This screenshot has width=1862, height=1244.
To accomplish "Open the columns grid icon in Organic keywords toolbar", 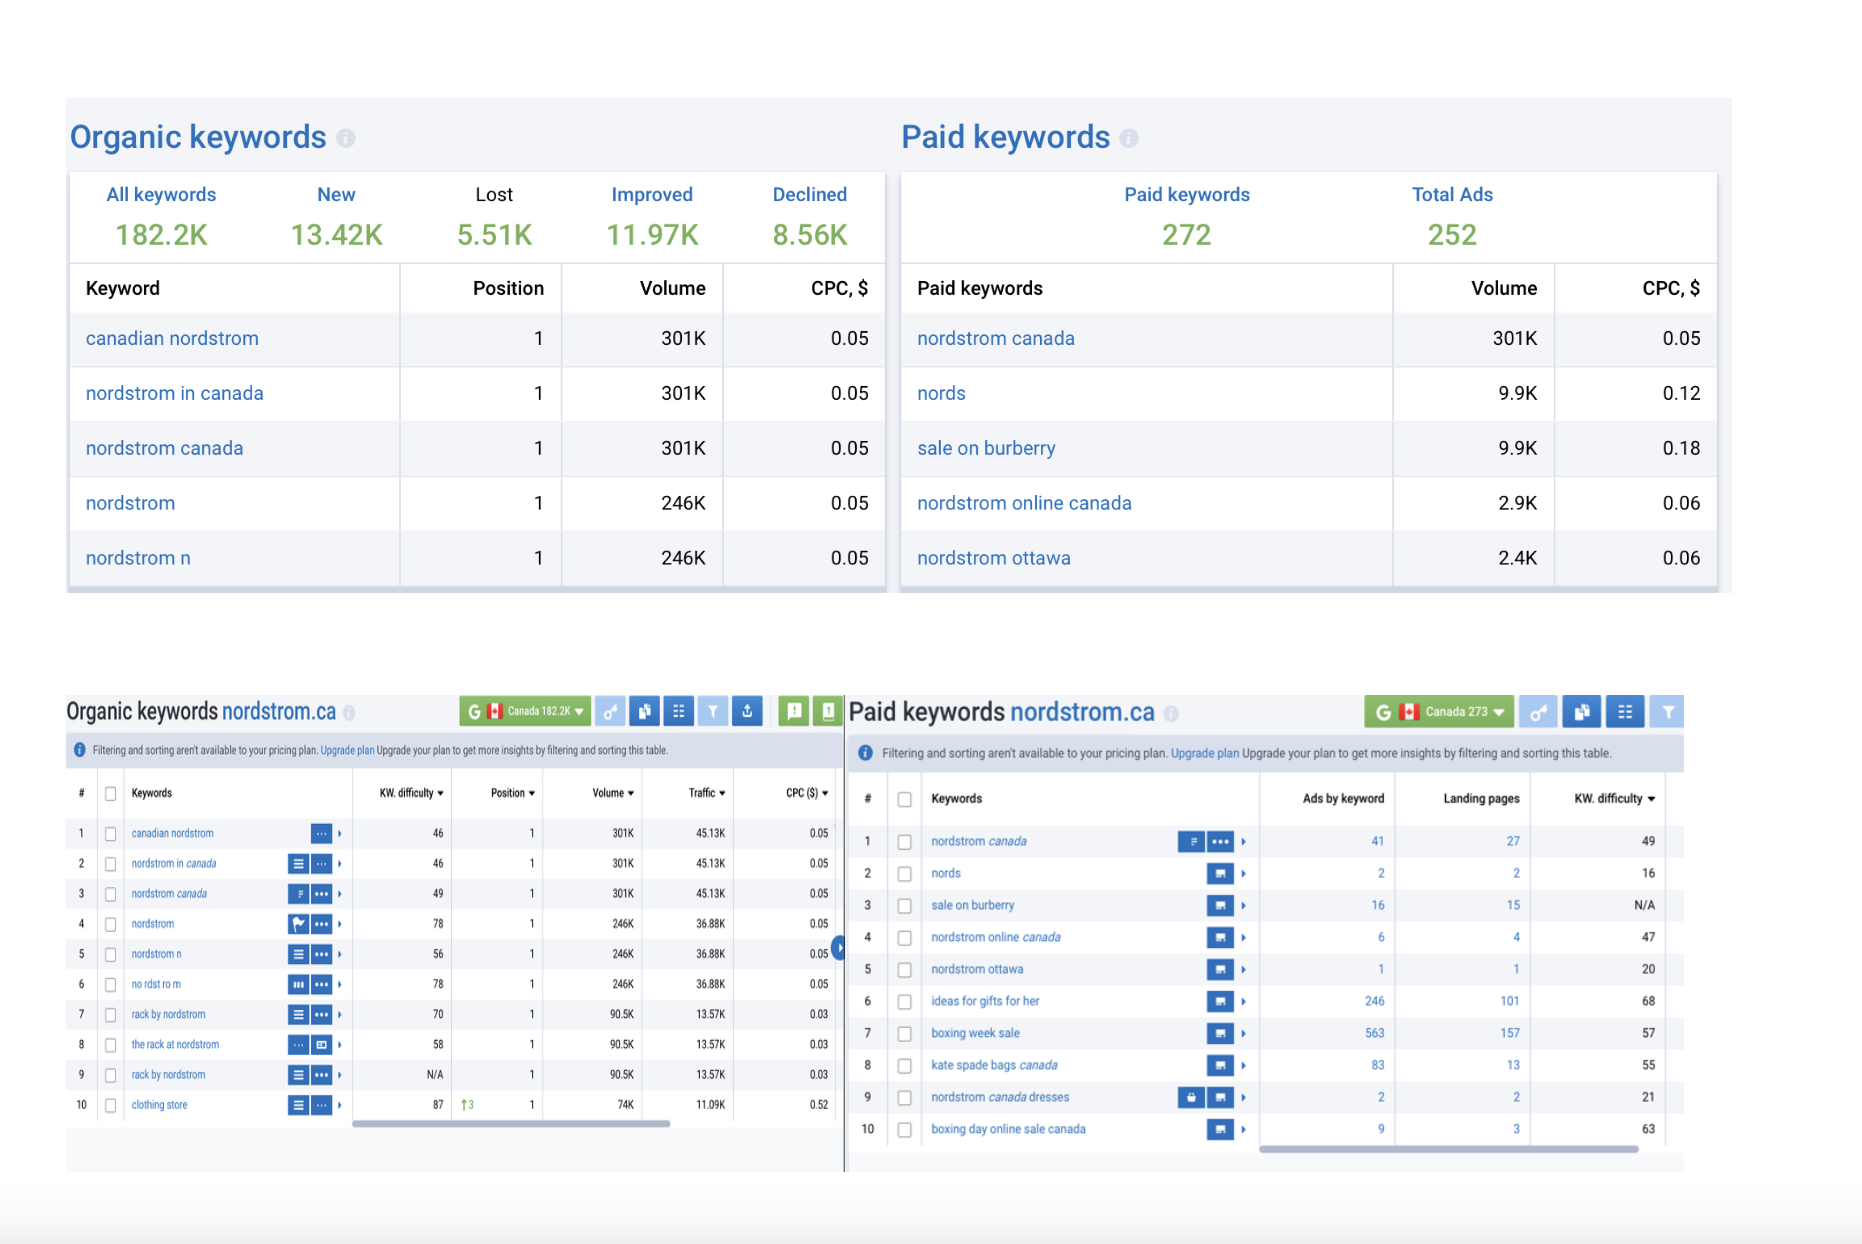I will (x=679, y=712).
